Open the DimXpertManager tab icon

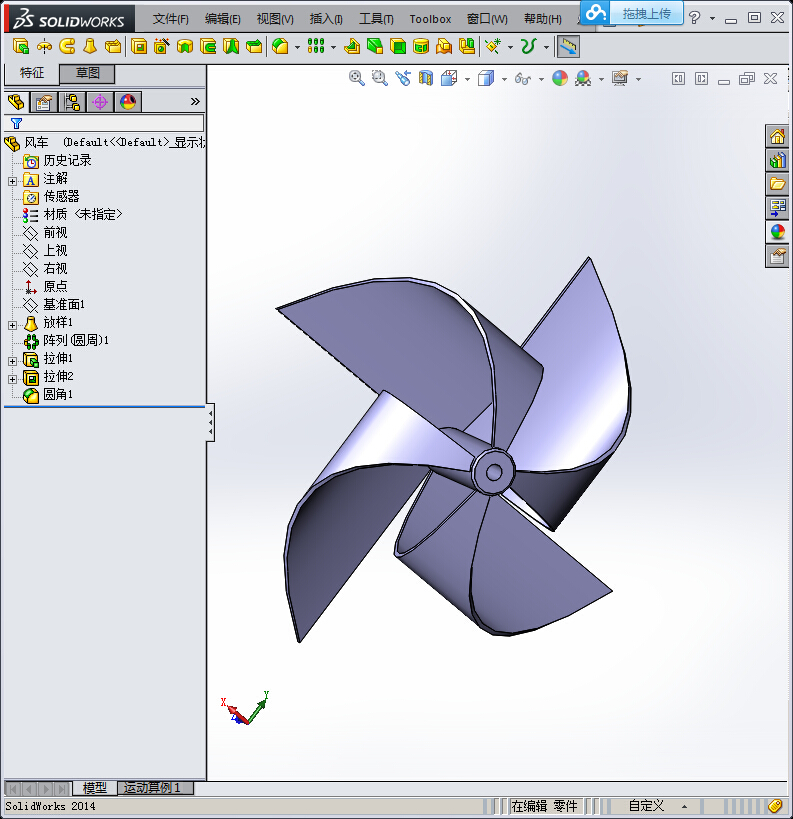click(100, 101)
